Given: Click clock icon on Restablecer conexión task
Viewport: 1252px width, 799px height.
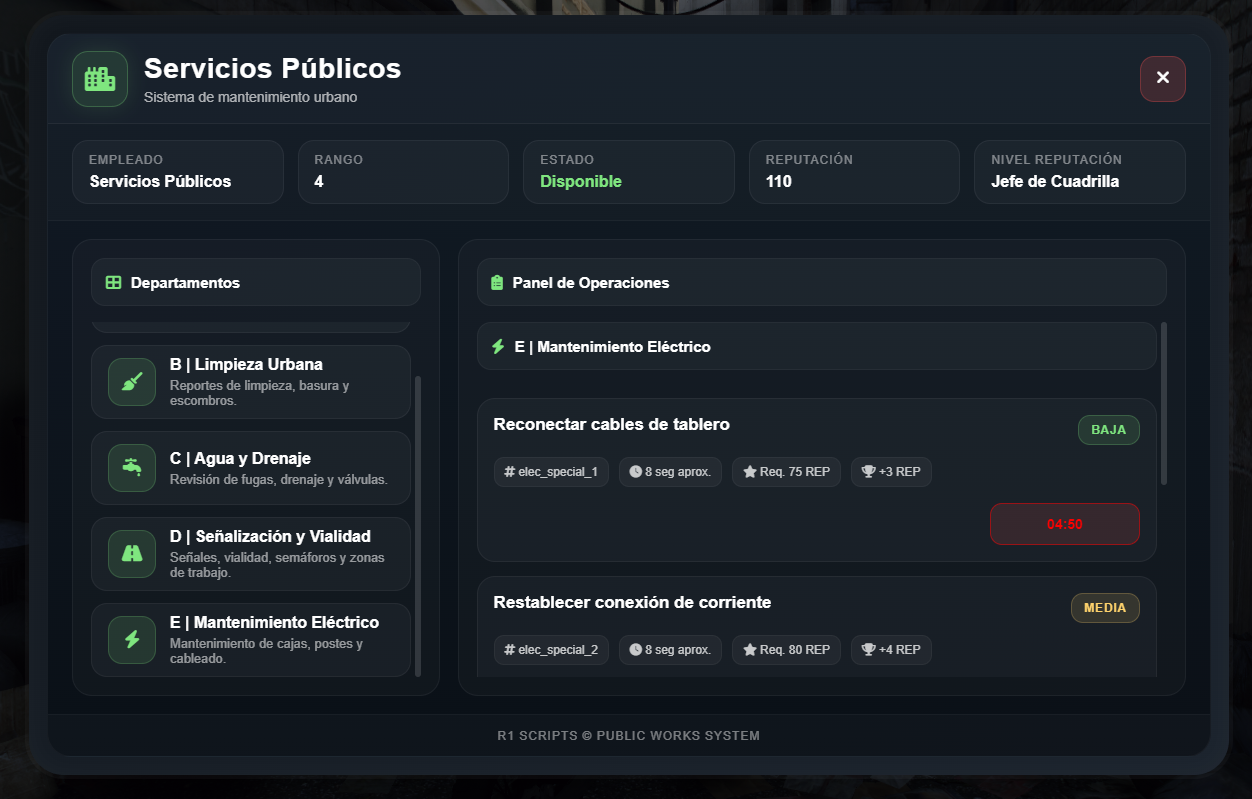Looking at the screenshot, I should pyautogui.click(x=636, y=650).
